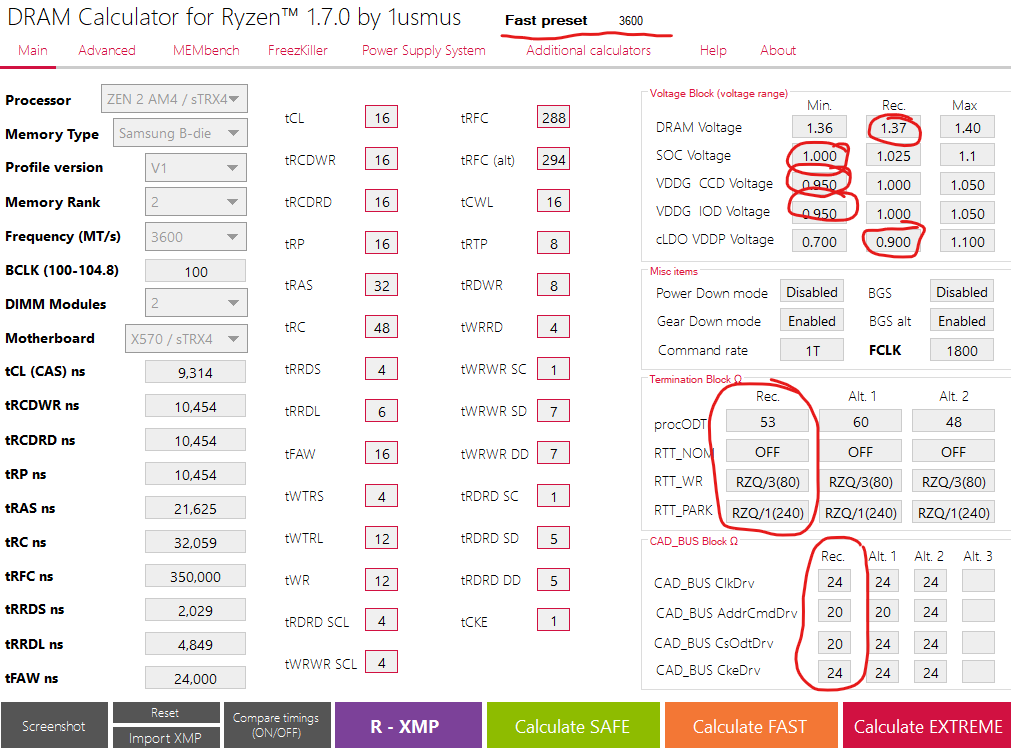Click DRAM Voltage Rec. value 1.37
Image resolution: width=1011 pixels, height=750 pixels.
tap(893, 128)
